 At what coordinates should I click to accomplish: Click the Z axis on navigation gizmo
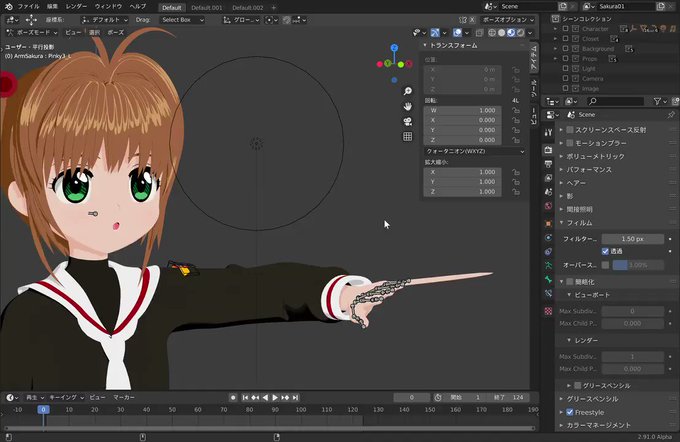(394, 48)
